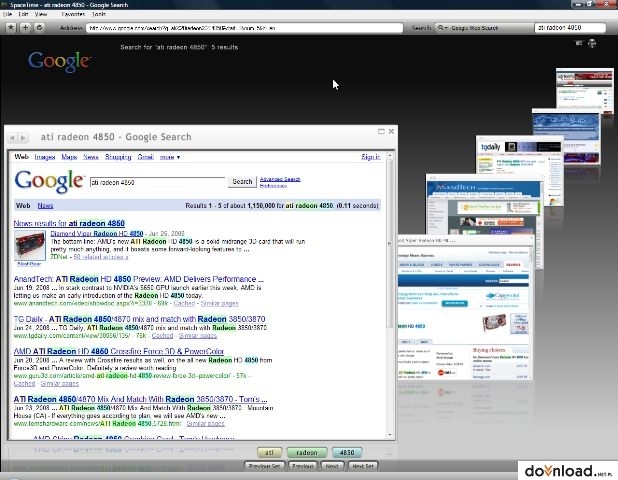Image resolution: width=618 pixels, height=480 pixels.
Task: Click the scrollbar down arrow in page window
Action: tap(390, 435)
